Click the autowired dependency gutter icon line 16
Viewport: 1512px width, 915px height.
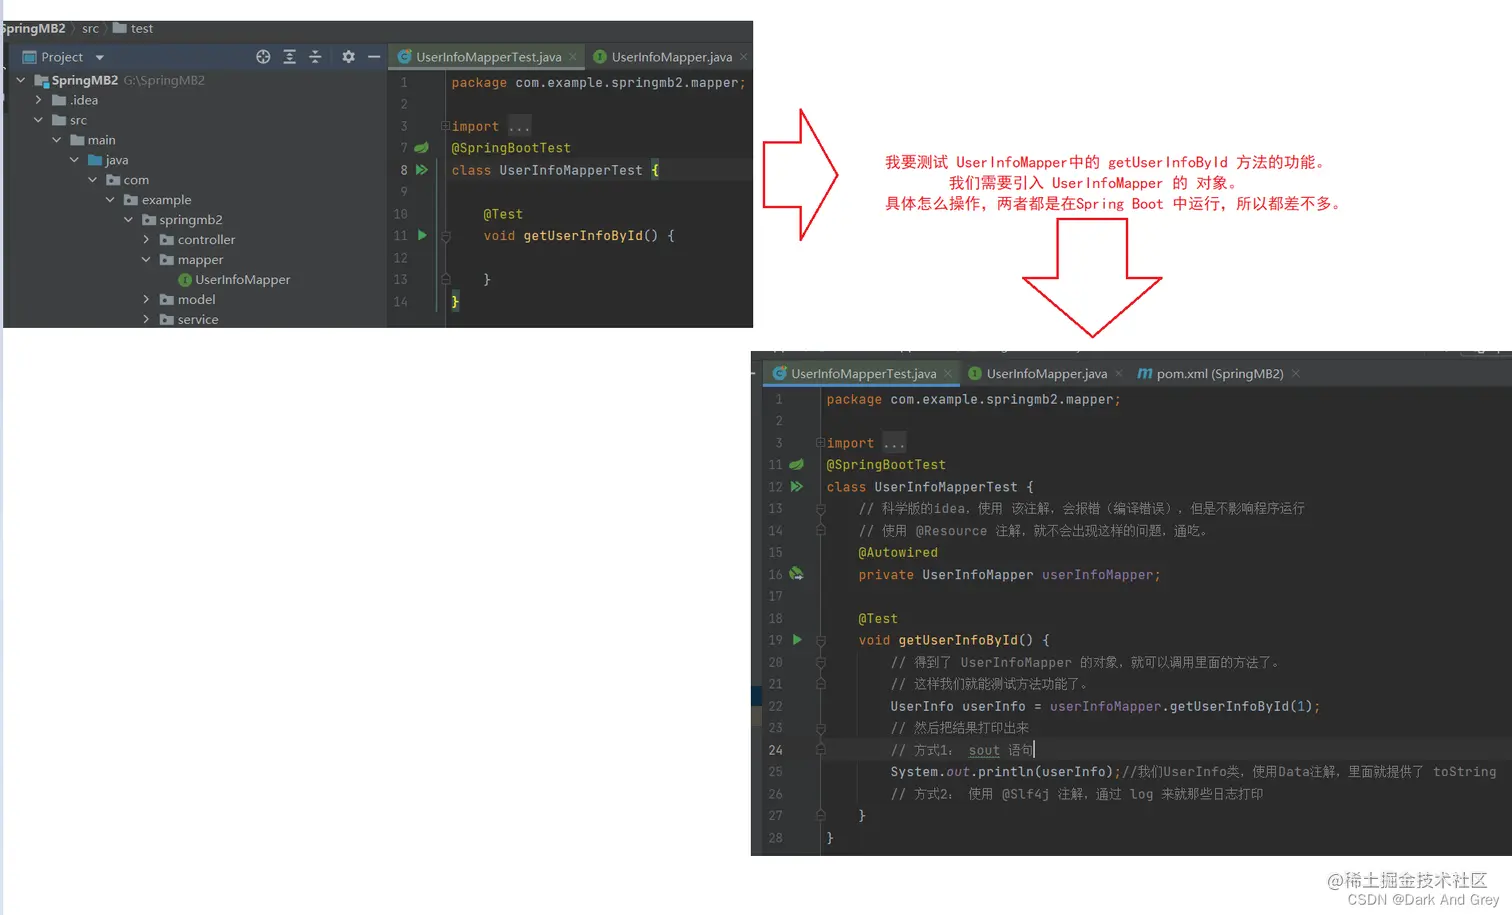797,574
